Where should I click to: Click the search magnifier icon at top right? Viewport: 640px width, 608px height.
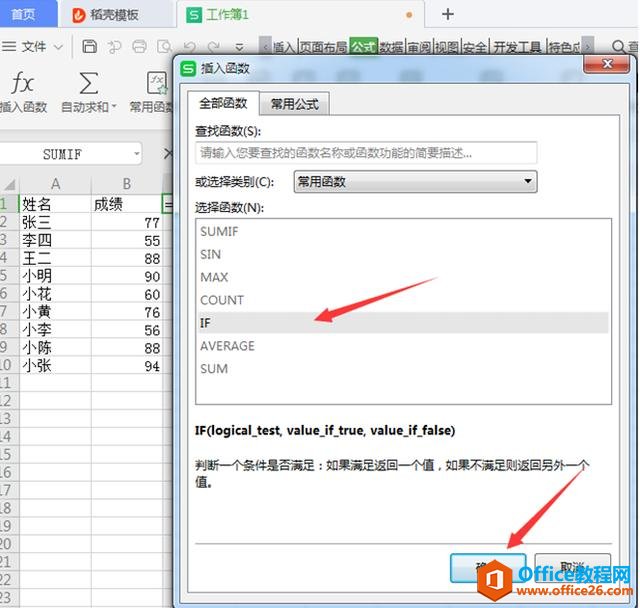(618, 47)
